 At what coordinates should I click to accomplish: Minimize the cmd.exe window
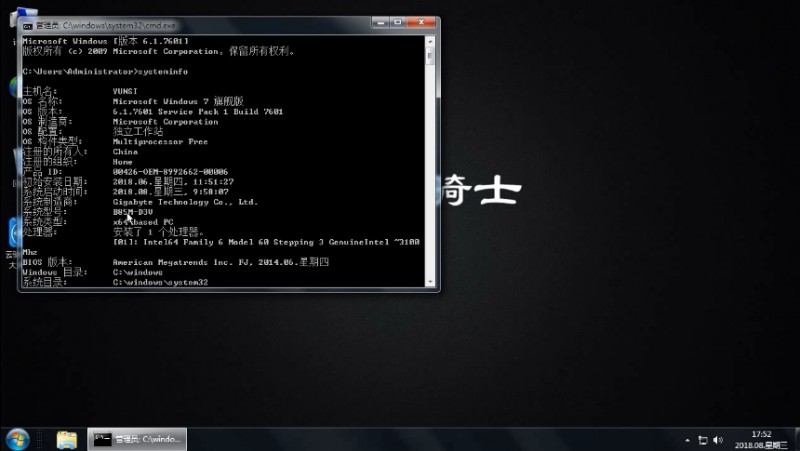(380, 22)
